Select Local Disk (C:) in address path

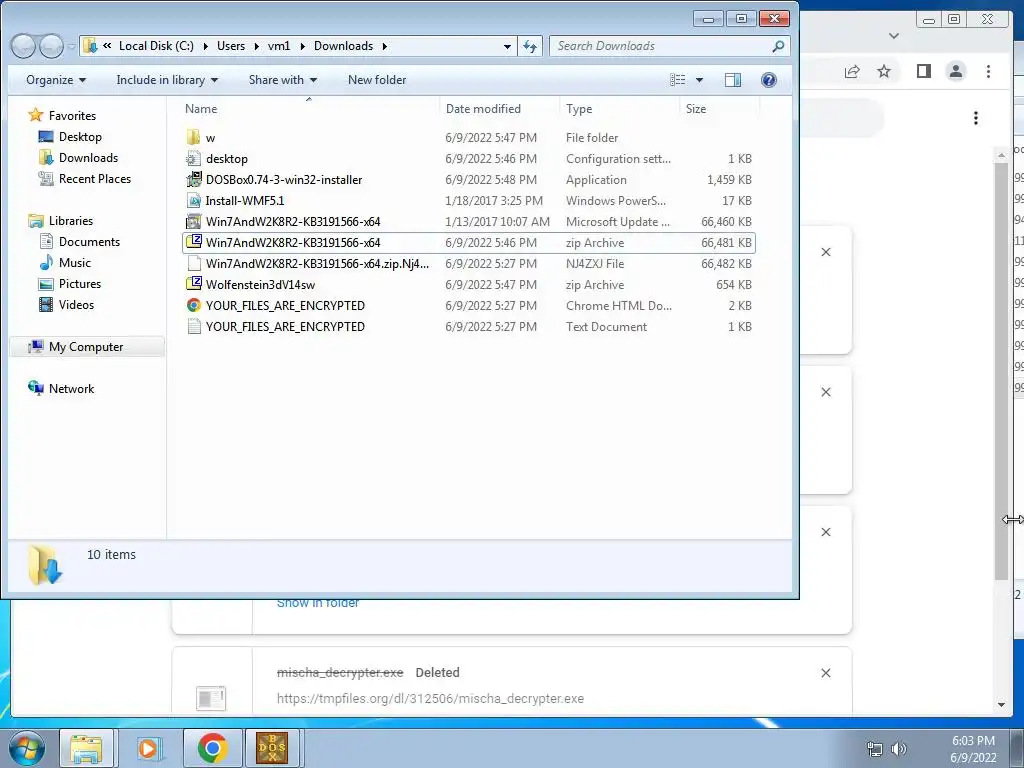156,46
